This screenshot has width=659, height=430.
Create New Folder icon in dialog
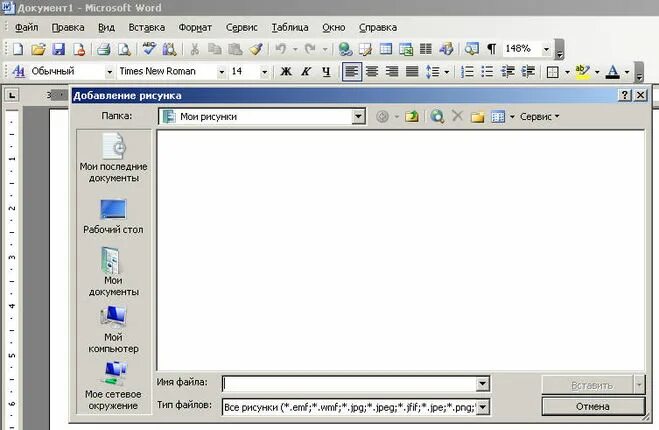coord(477,116)
